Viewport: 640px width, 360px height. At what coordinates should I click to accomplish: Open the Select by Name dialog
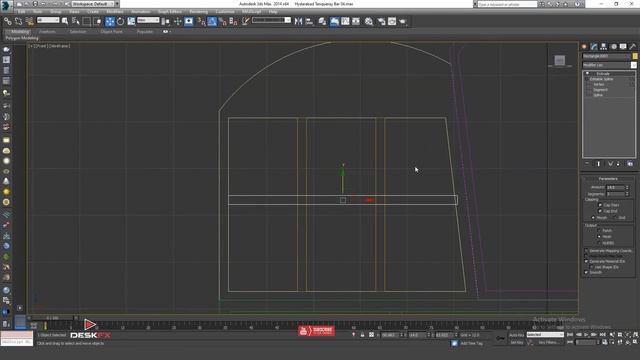[x=76, y=21]
